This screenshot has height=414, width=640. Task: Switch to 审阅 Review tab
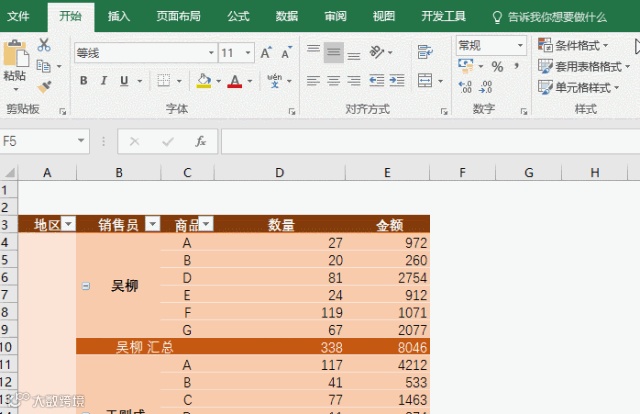tap(336, 16)
